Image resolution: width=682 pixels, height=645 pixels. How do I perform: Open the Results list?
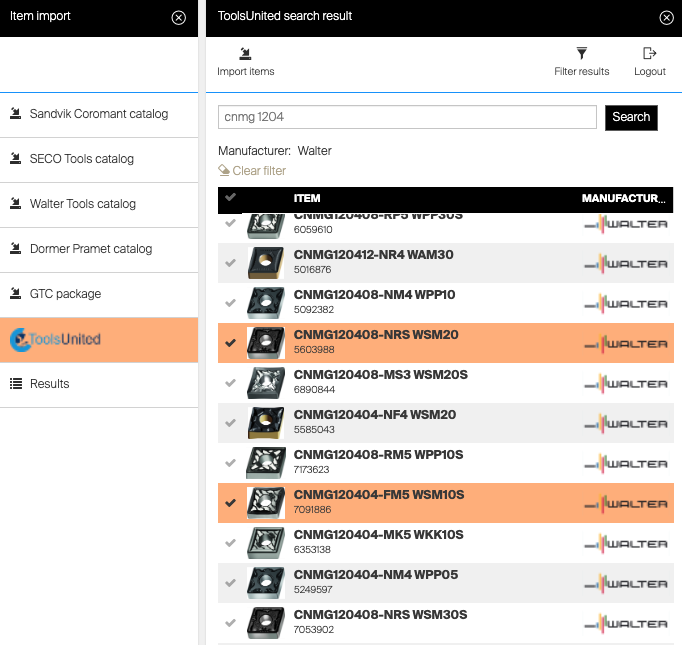(48, 384)
